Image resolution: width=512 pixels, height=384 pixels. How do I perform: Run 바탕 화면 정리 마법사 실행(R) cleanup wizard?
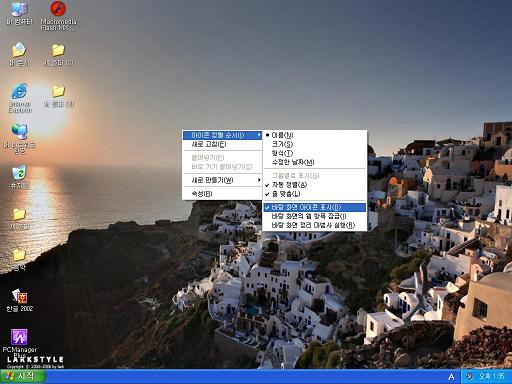(x=315, y=225)
